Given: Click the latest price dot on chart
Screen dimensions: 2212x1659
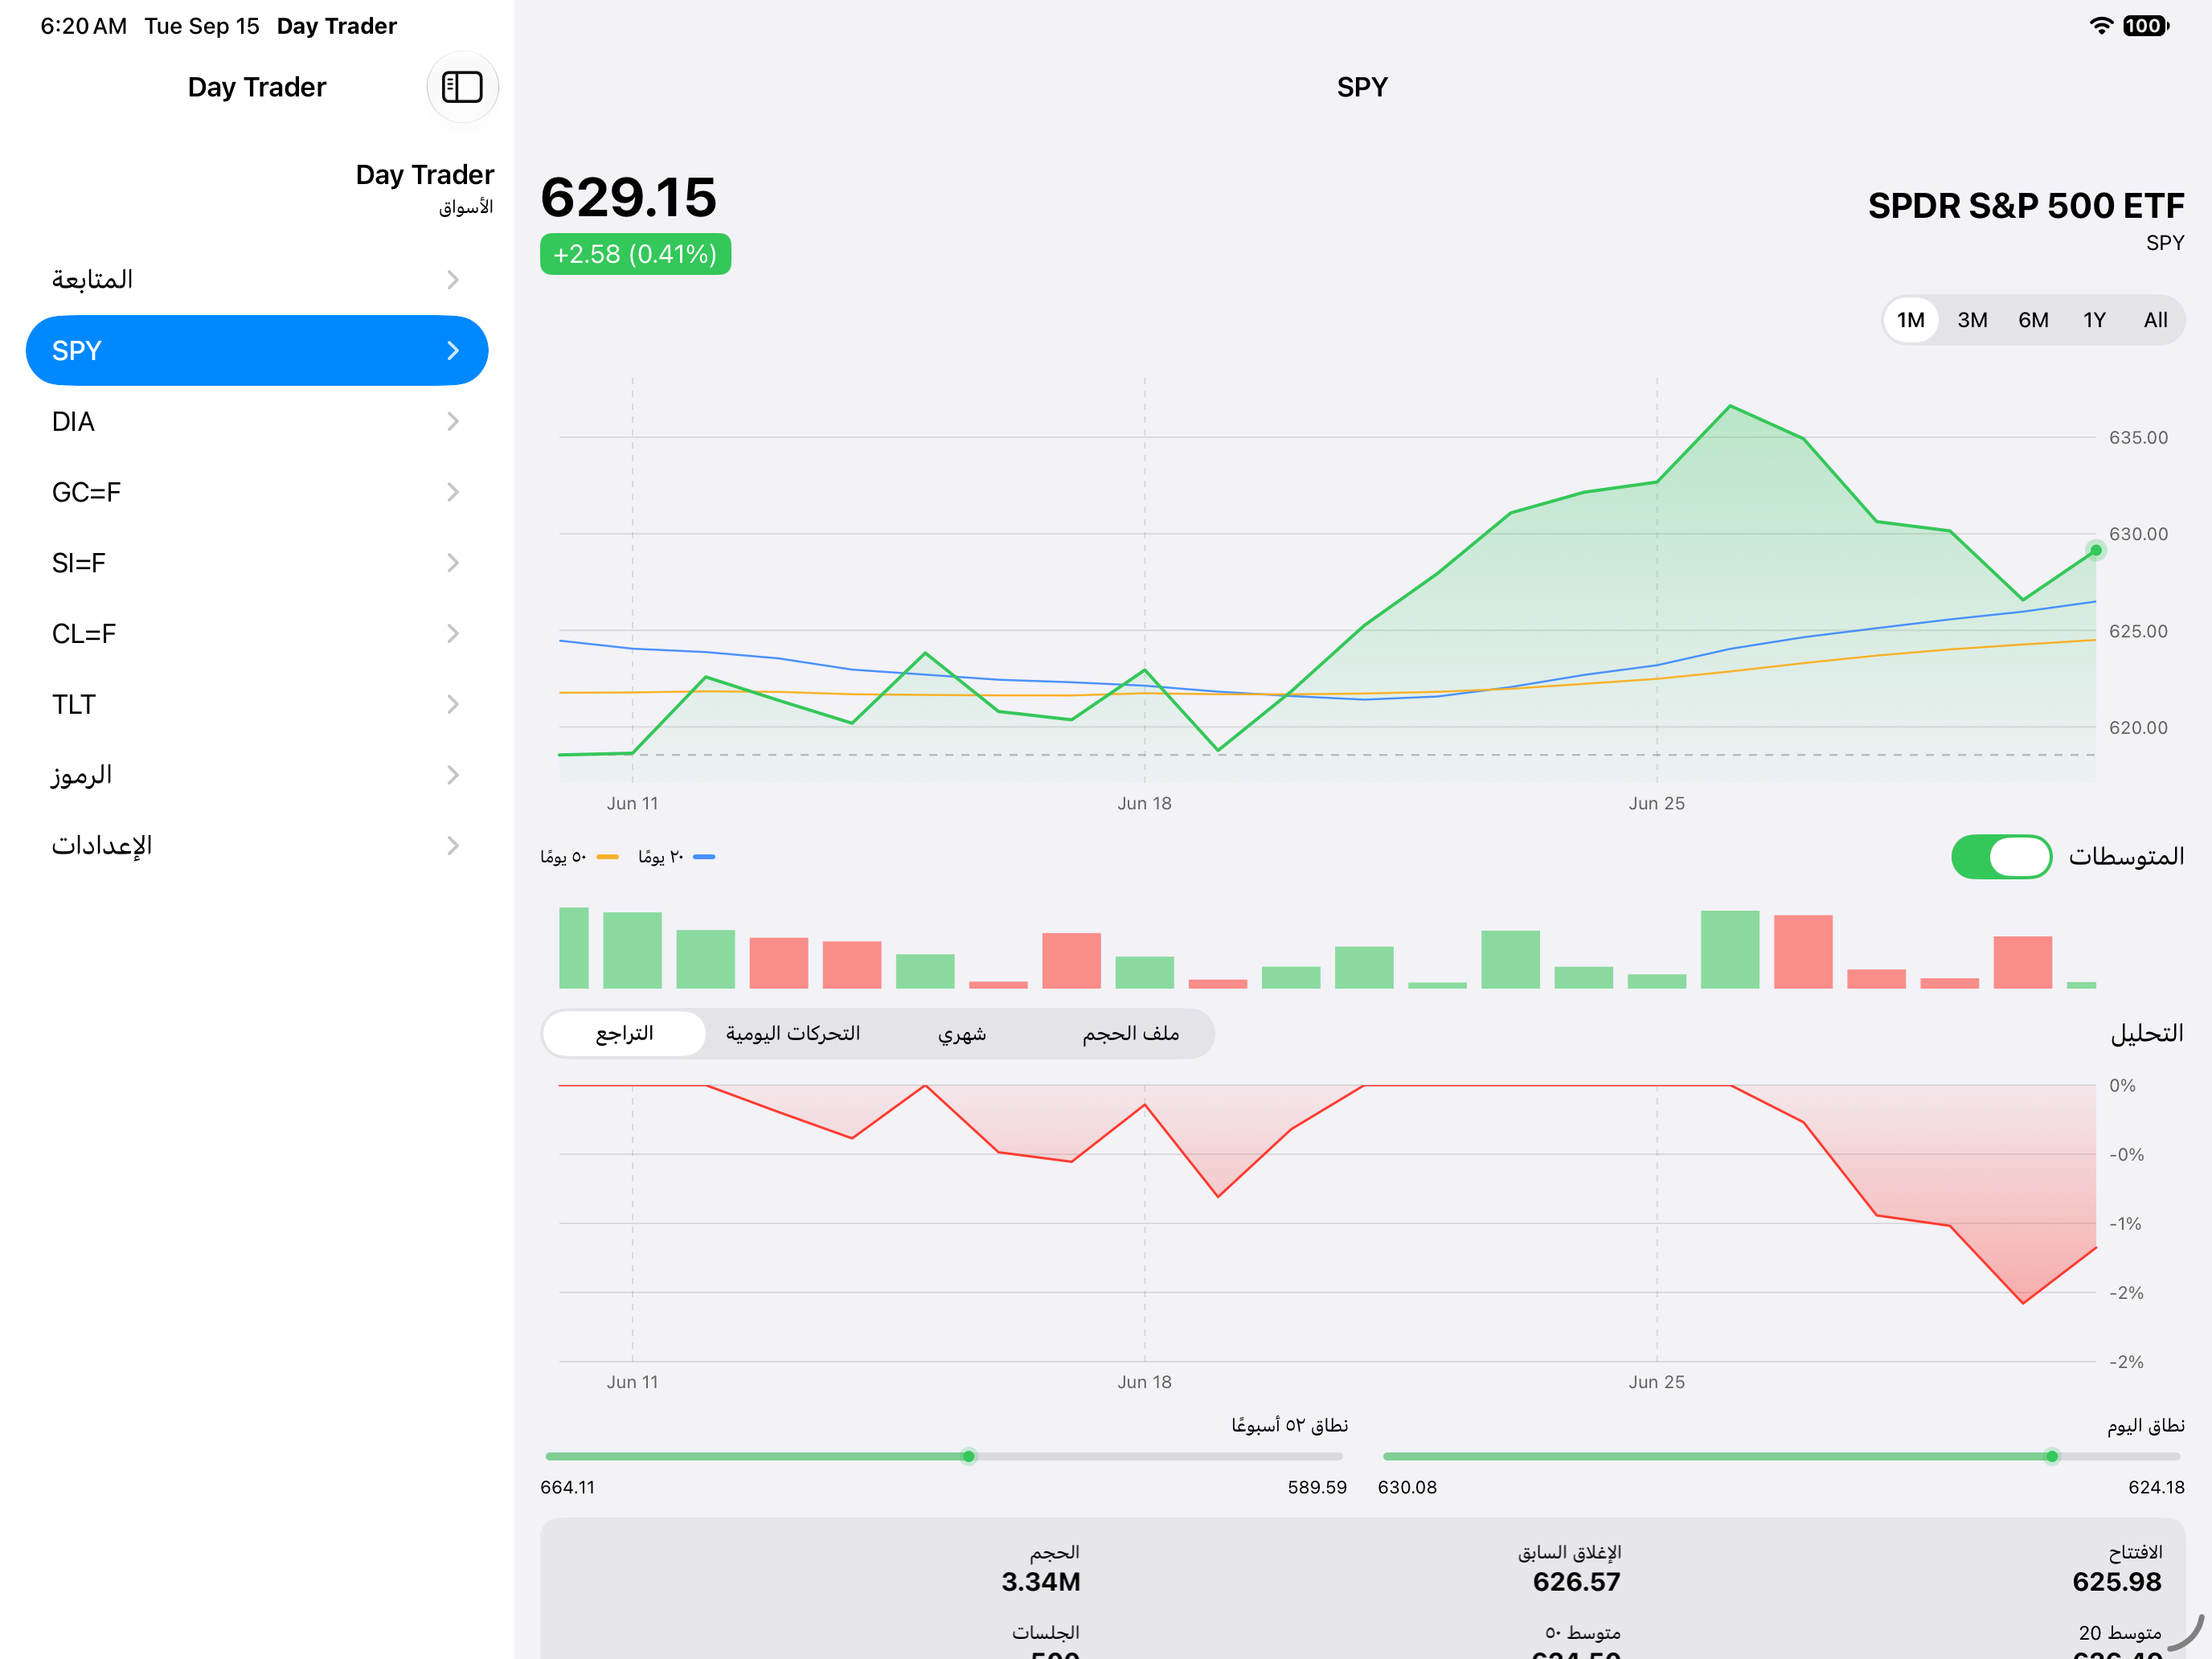Looking at the screenshot, I should (x=2095, y=550).
